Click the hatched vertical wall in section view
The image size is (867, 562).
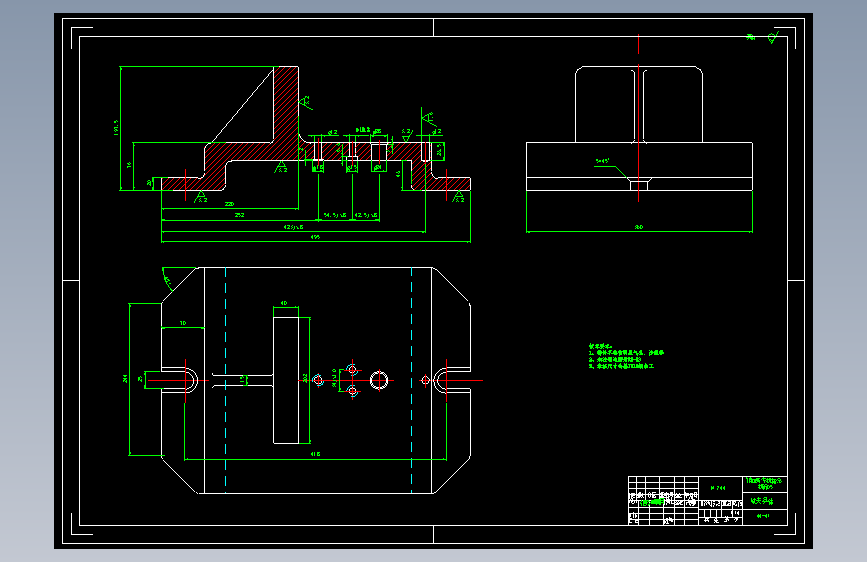pyautogui.click(x=286, y=105)
